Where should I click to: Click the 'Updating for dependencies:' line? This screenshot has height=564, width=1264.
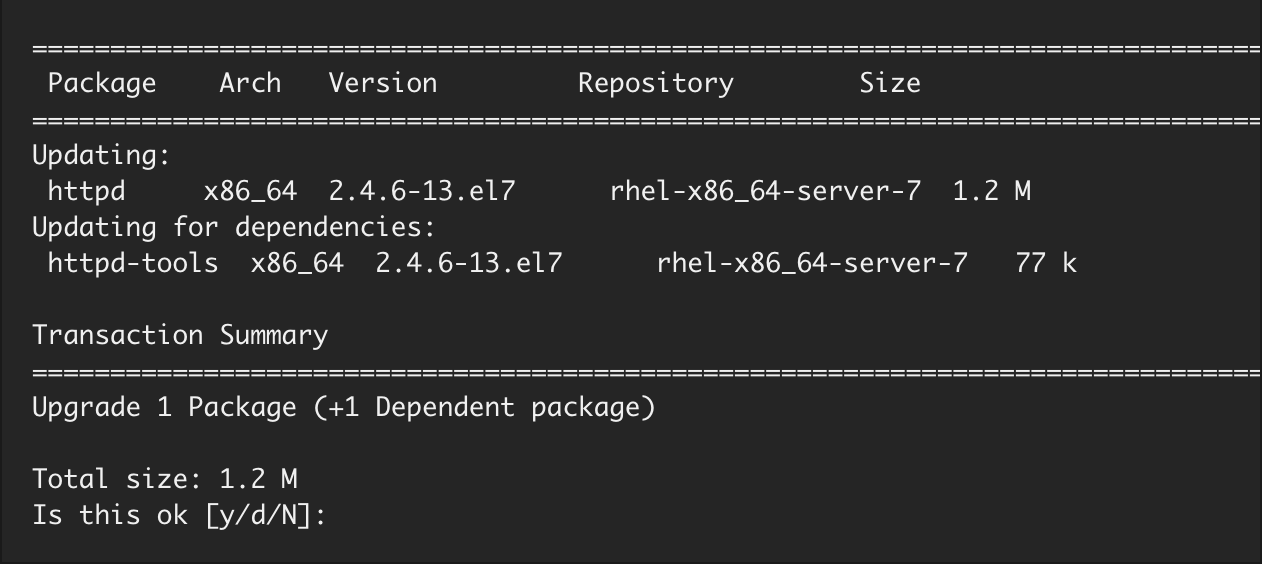click(x=234, y=227)
